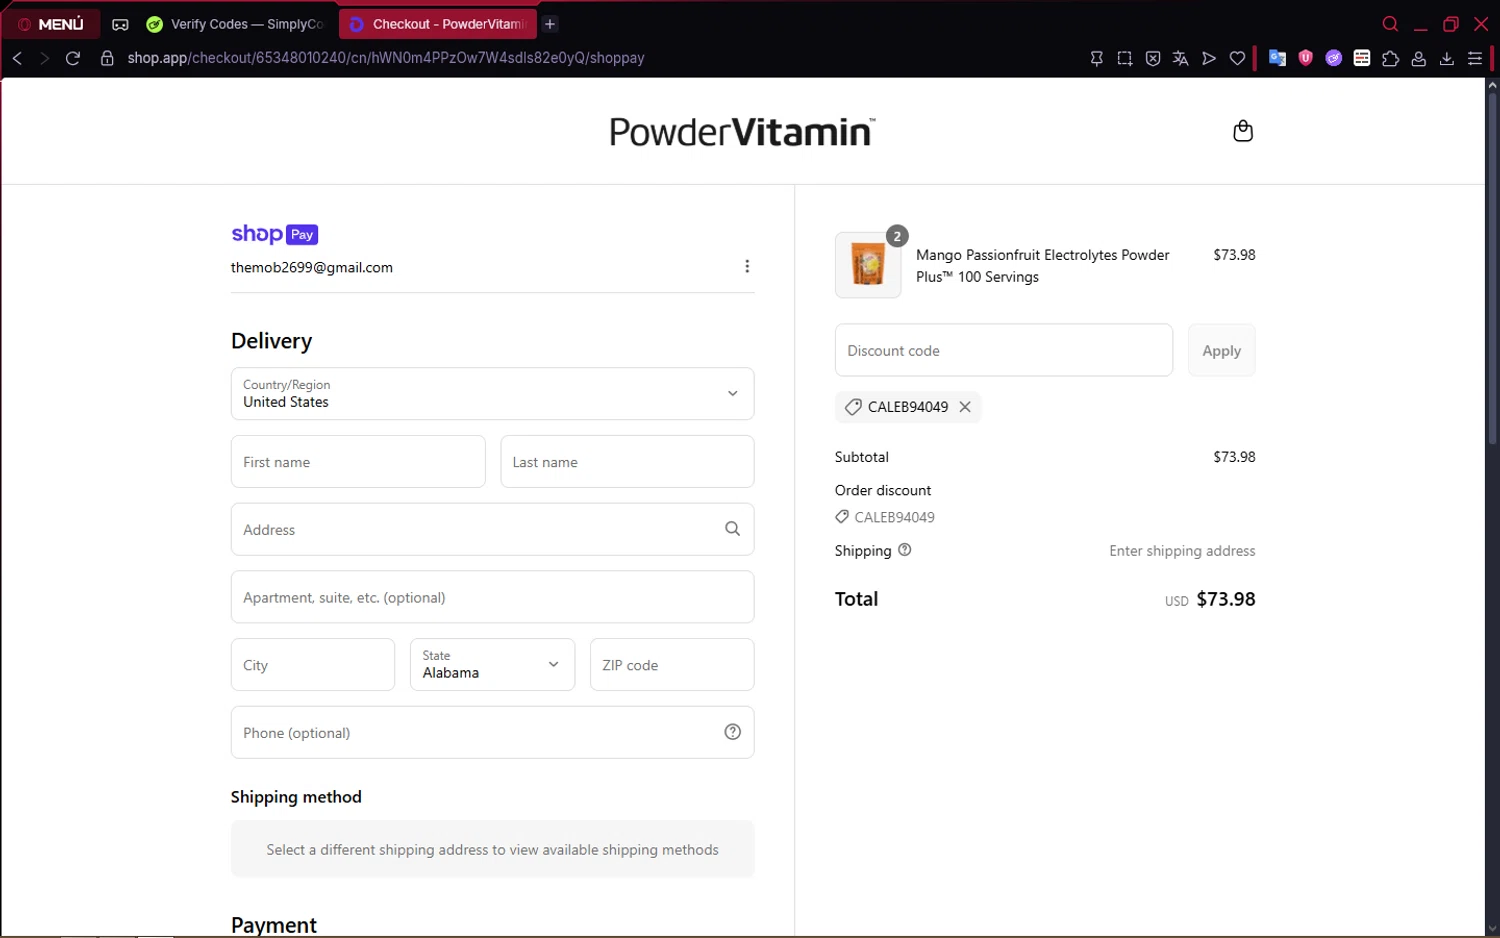This screenshot has width=1500, height=938.
Task: Click the page vertical scrollbar
Action: [1492, 270]
